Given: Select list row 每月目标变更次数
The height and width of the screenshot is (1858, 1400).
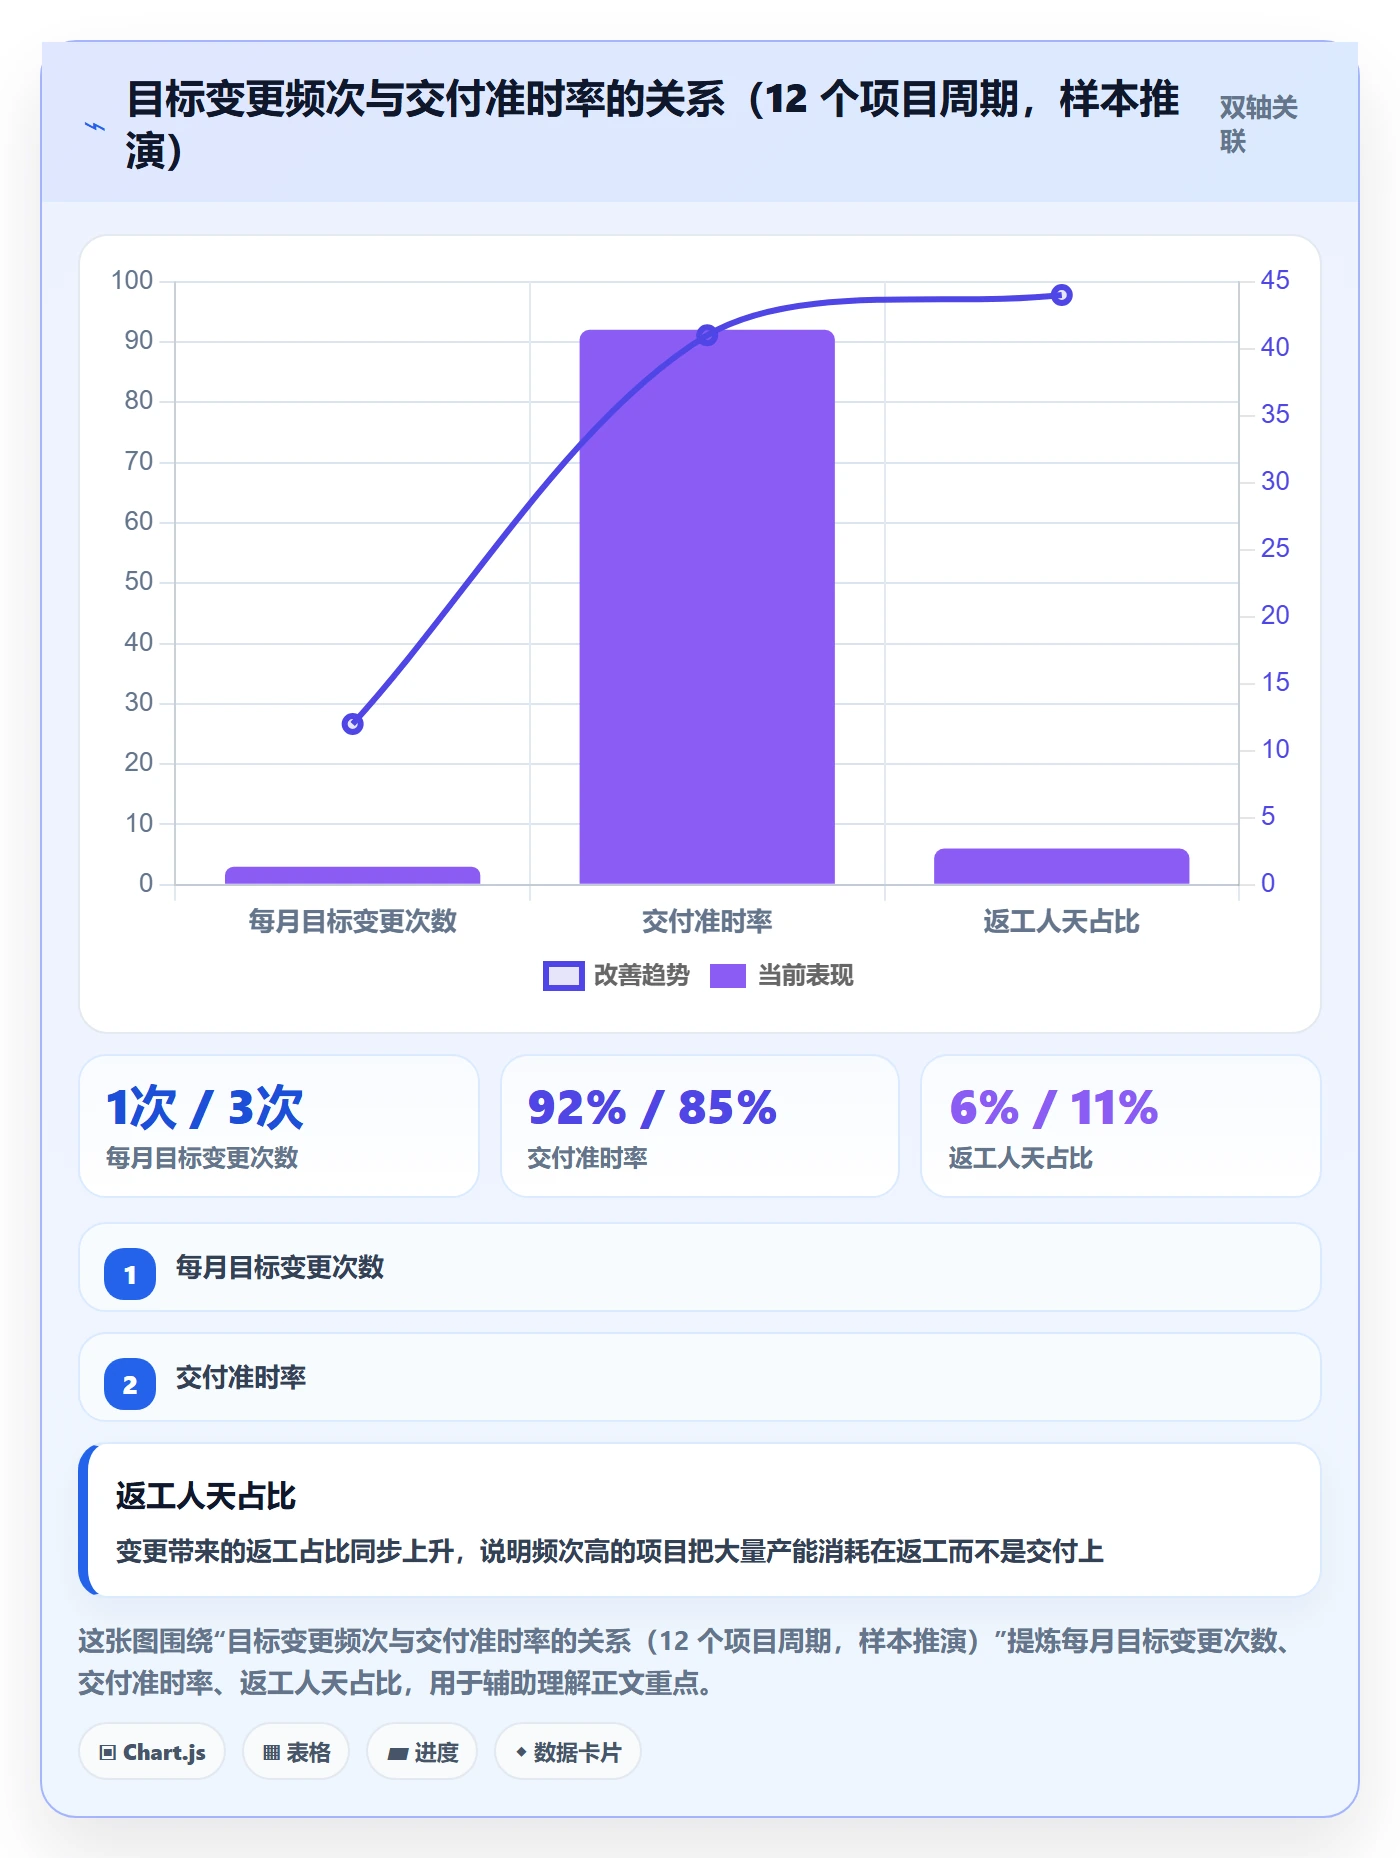Looking at the screenshot, I should tap(700, 1268).
